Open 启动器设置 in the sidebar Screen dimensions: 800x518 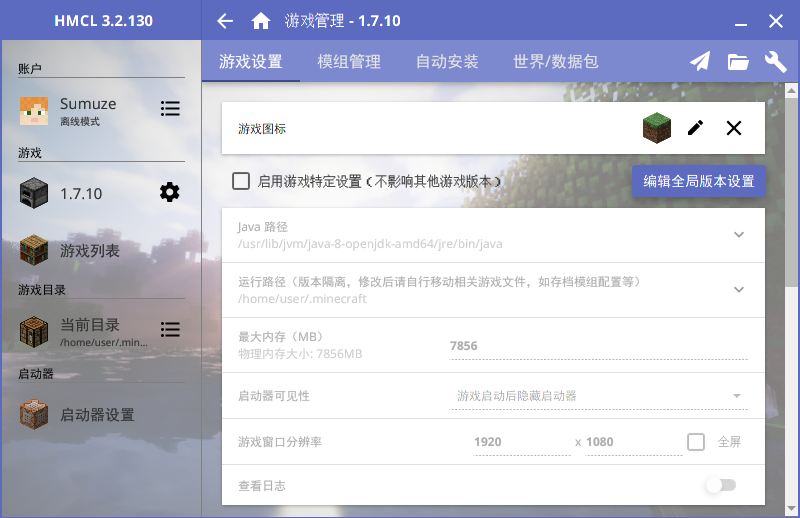pos(96,415)
